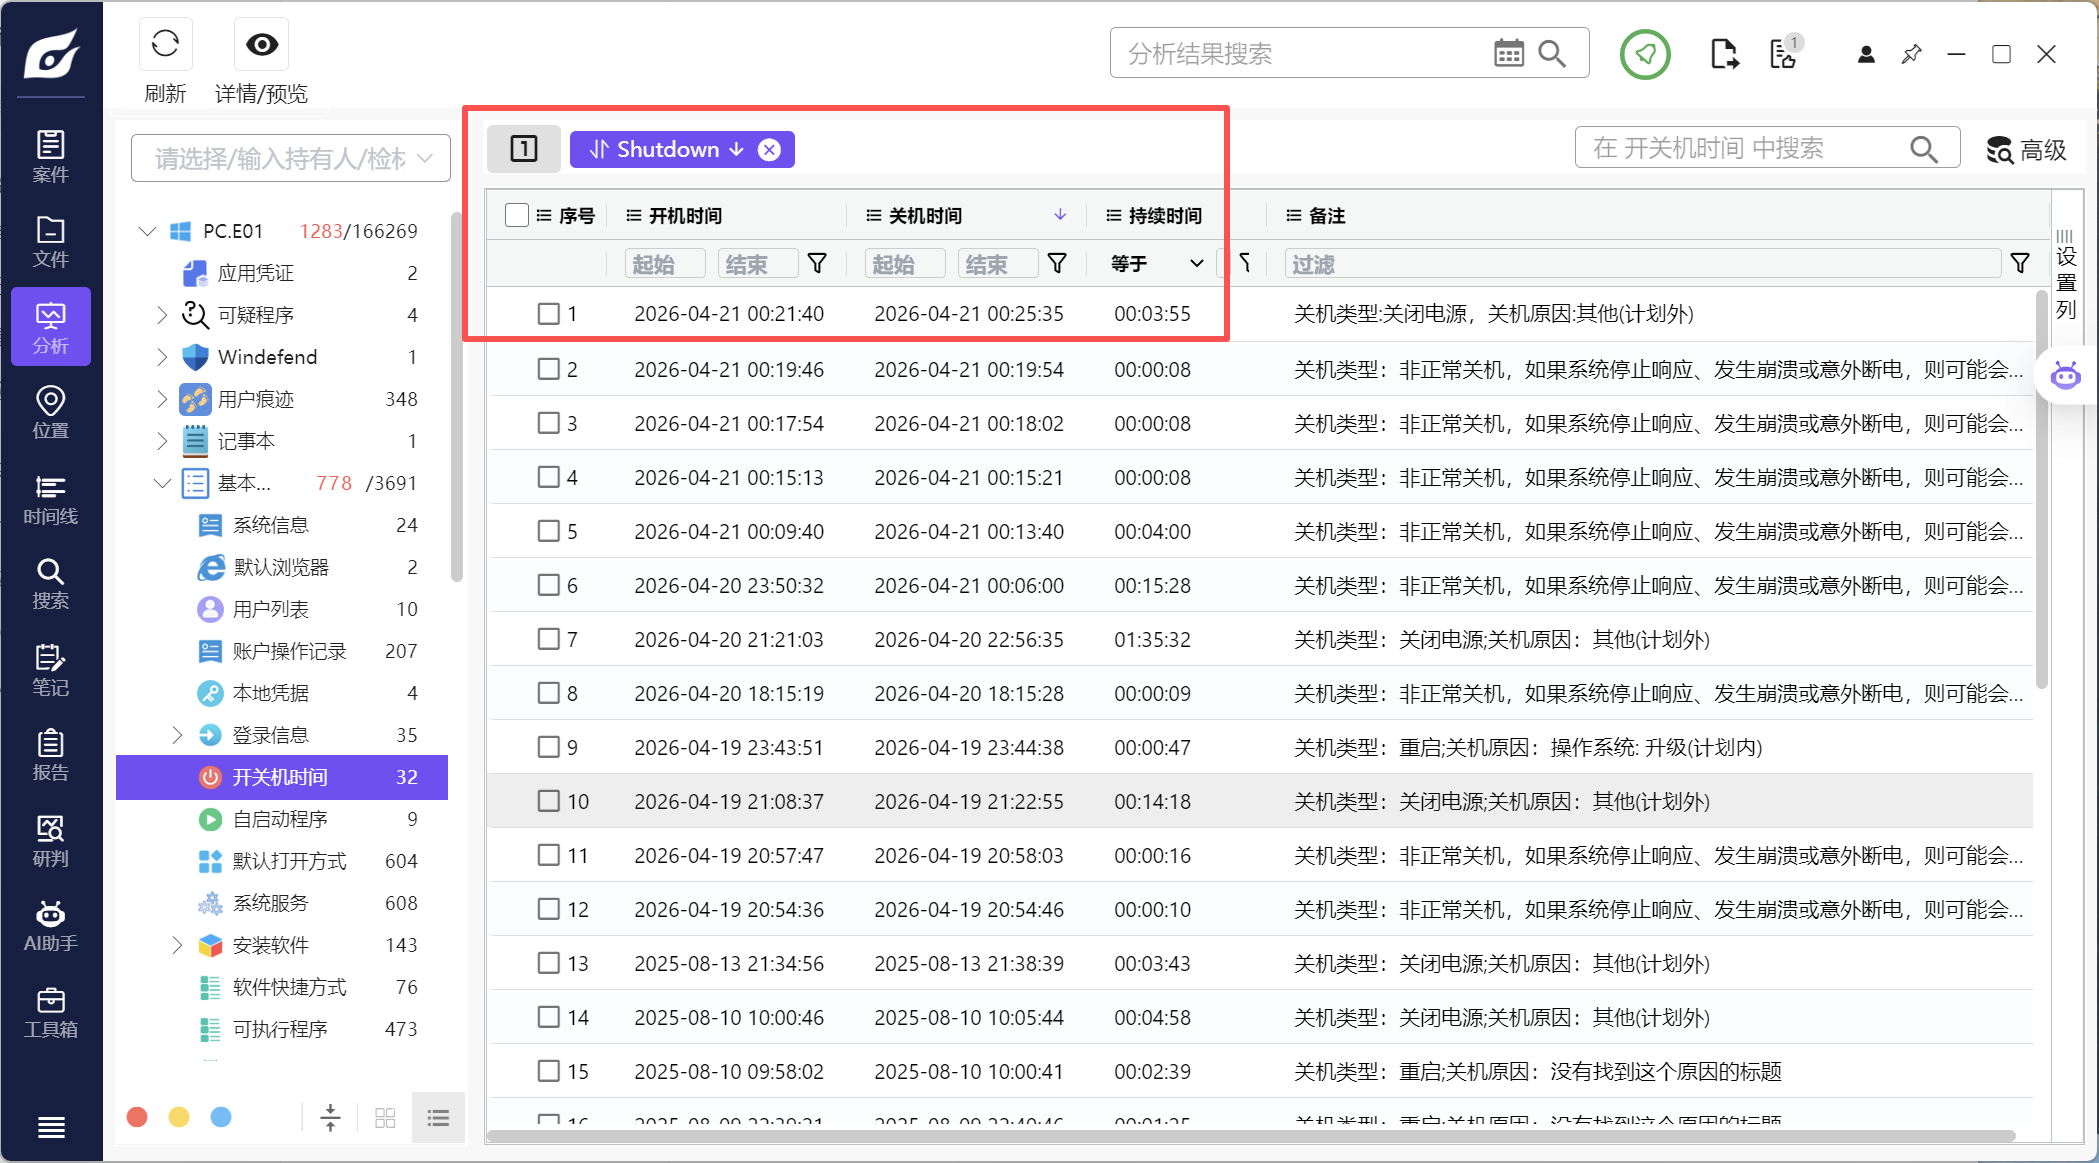Click the export file icon
Image resolution: width=2099 pixels, height=1163 pixels.
pyautogui.click(x=1724, y=54)
